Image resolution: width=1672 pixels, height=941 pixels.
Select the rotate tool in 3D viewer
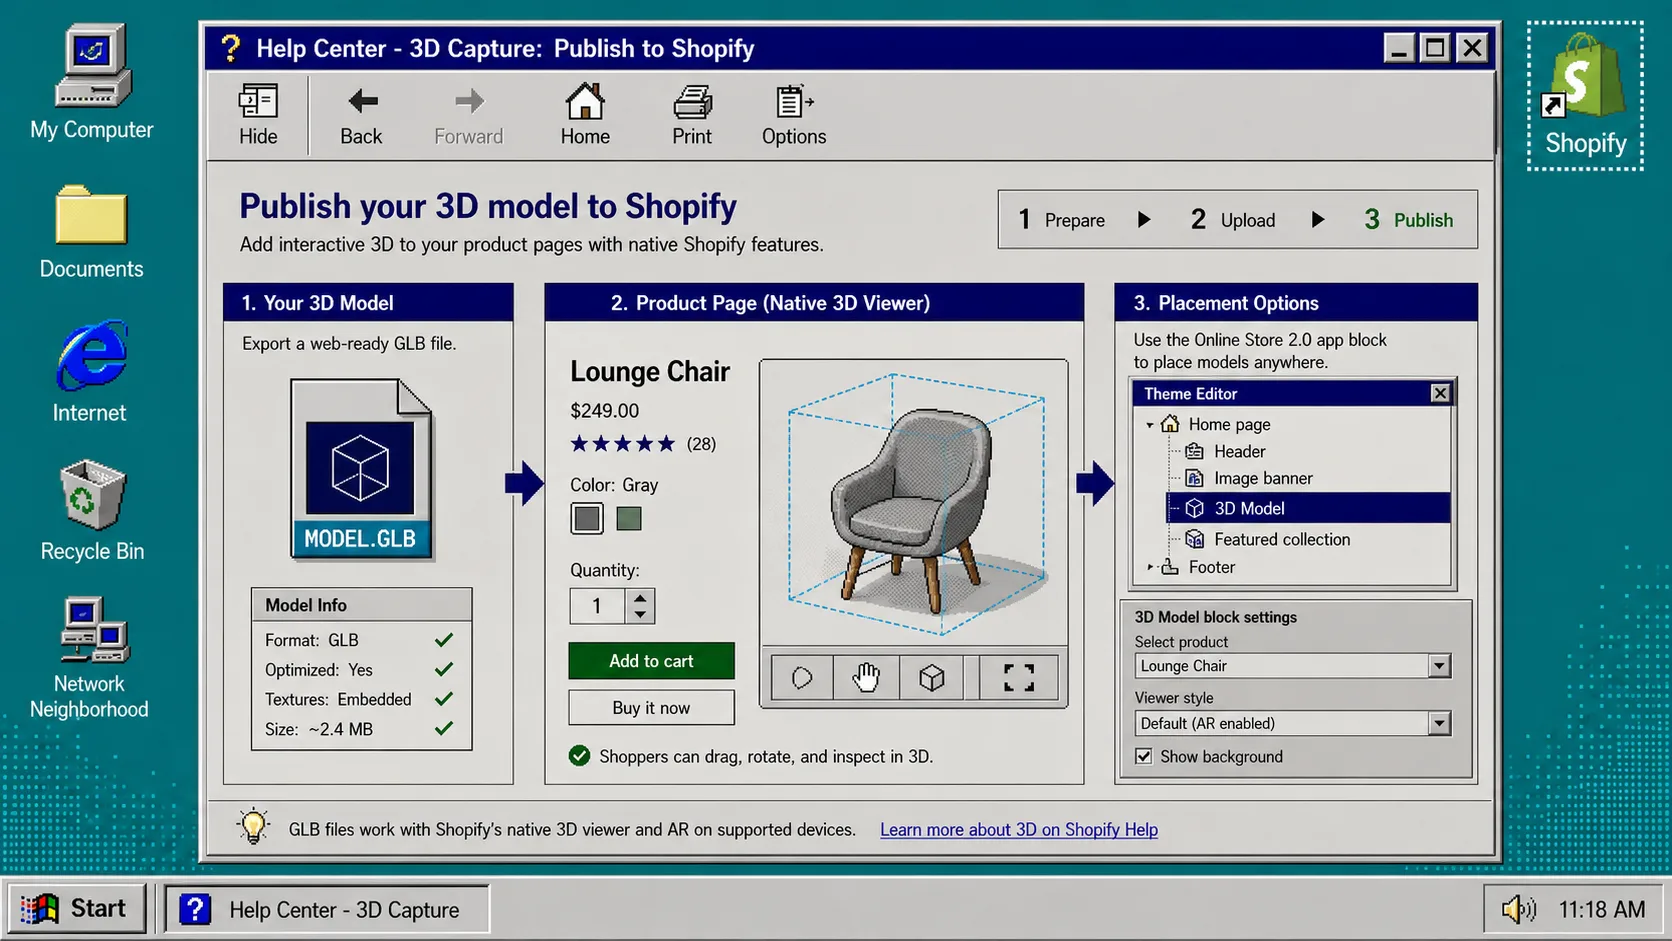coord(802,678)
